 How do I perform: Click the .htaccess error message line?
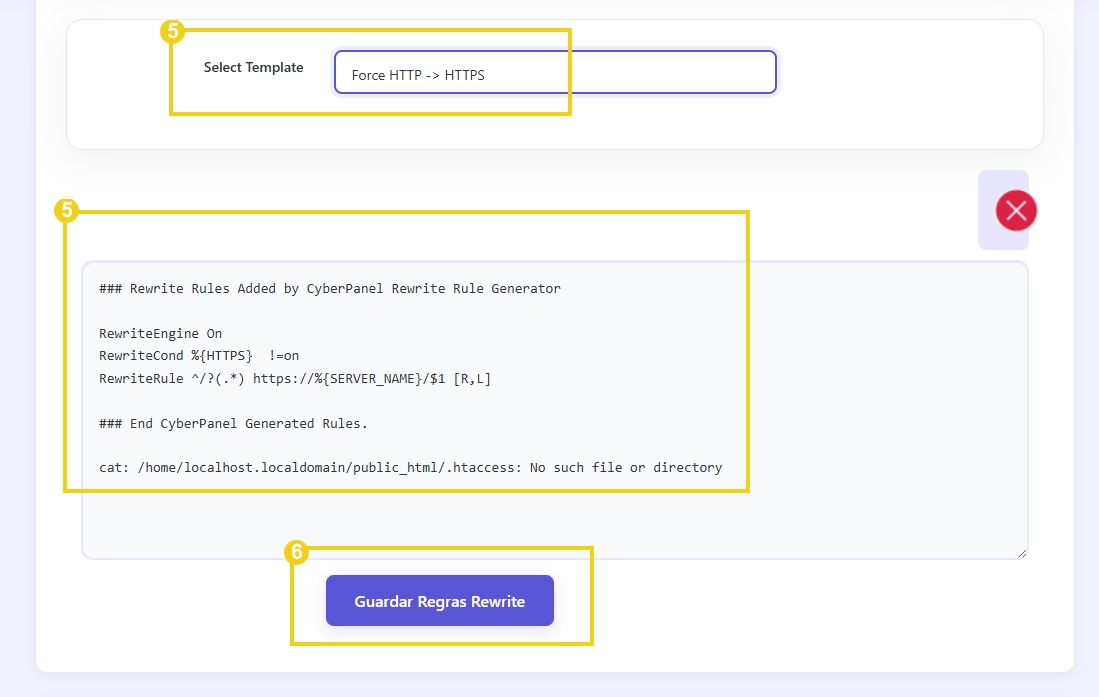pos(409,467)
